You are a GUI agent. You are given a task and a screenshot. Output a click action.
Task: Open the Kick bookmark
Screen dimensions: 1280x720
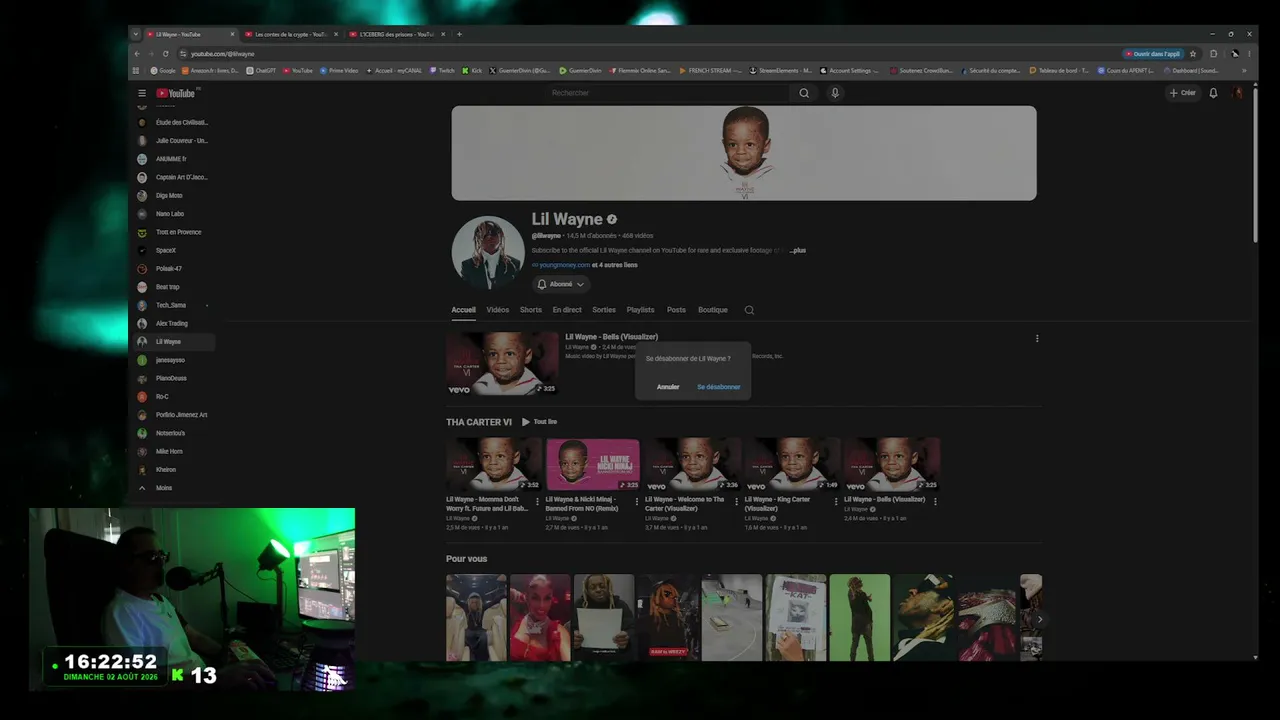[472, 71]
